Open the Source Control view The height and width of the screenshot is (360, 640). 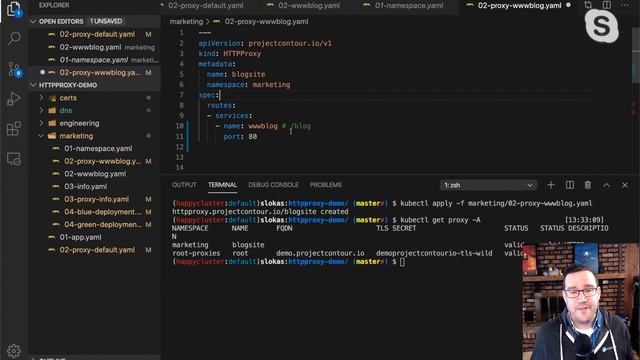click(14, 69)
